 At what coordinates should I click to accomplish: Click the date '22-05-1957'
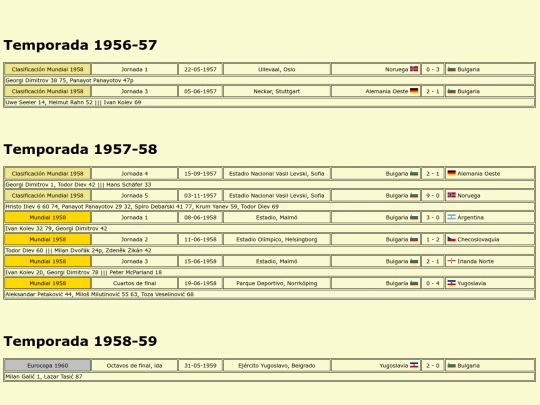click(x=200, y=69)
